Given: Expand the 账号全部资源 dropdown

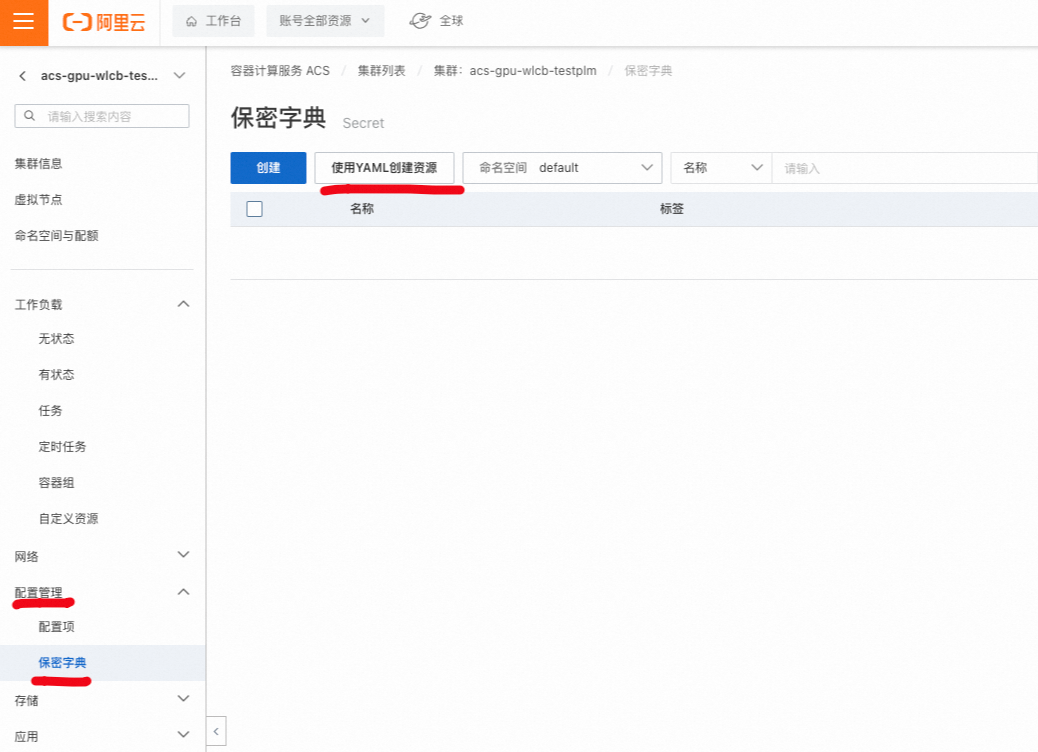Looking at the screenshot, I should tap(324, 21).
